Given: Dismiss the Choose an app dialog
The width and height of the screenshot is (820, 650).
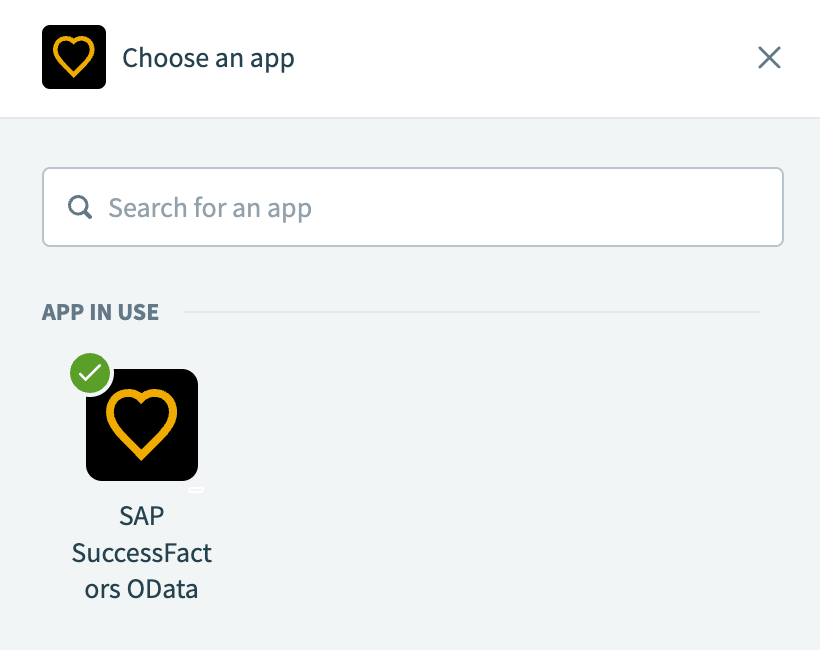Looking at the screenshot, I should pyautogui.click(x=769, y=57).
